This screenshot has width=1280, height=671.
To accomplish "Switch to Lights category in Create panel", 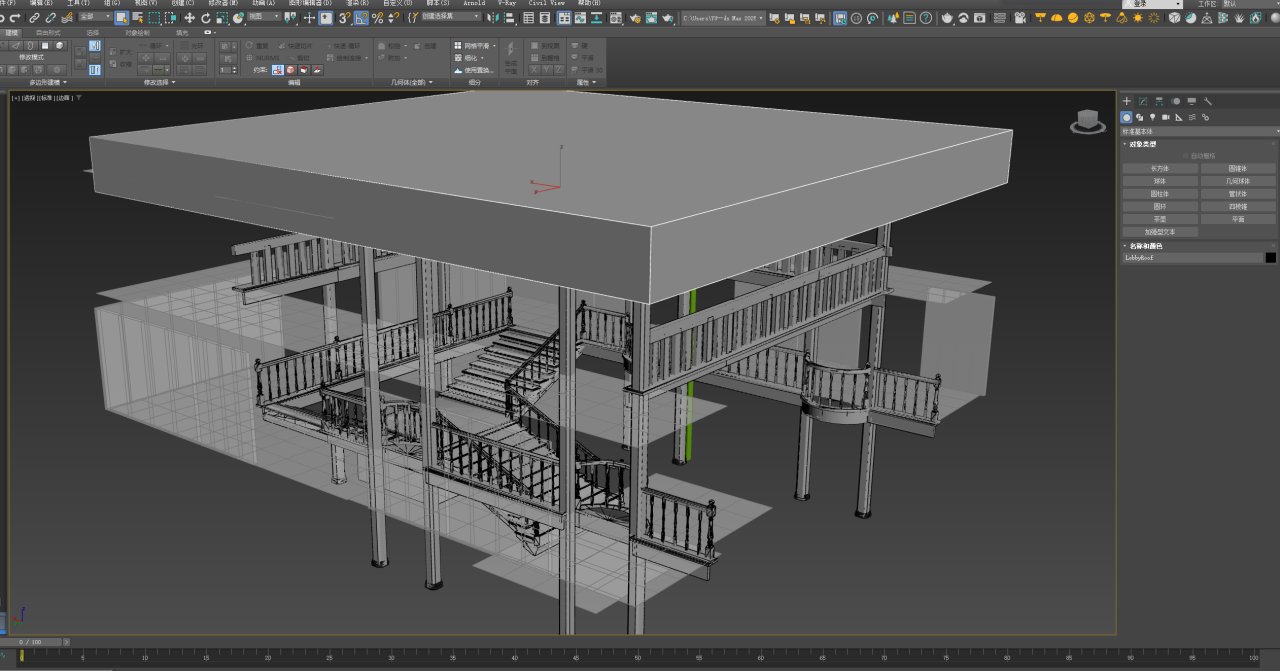I will click(1153, 117).
